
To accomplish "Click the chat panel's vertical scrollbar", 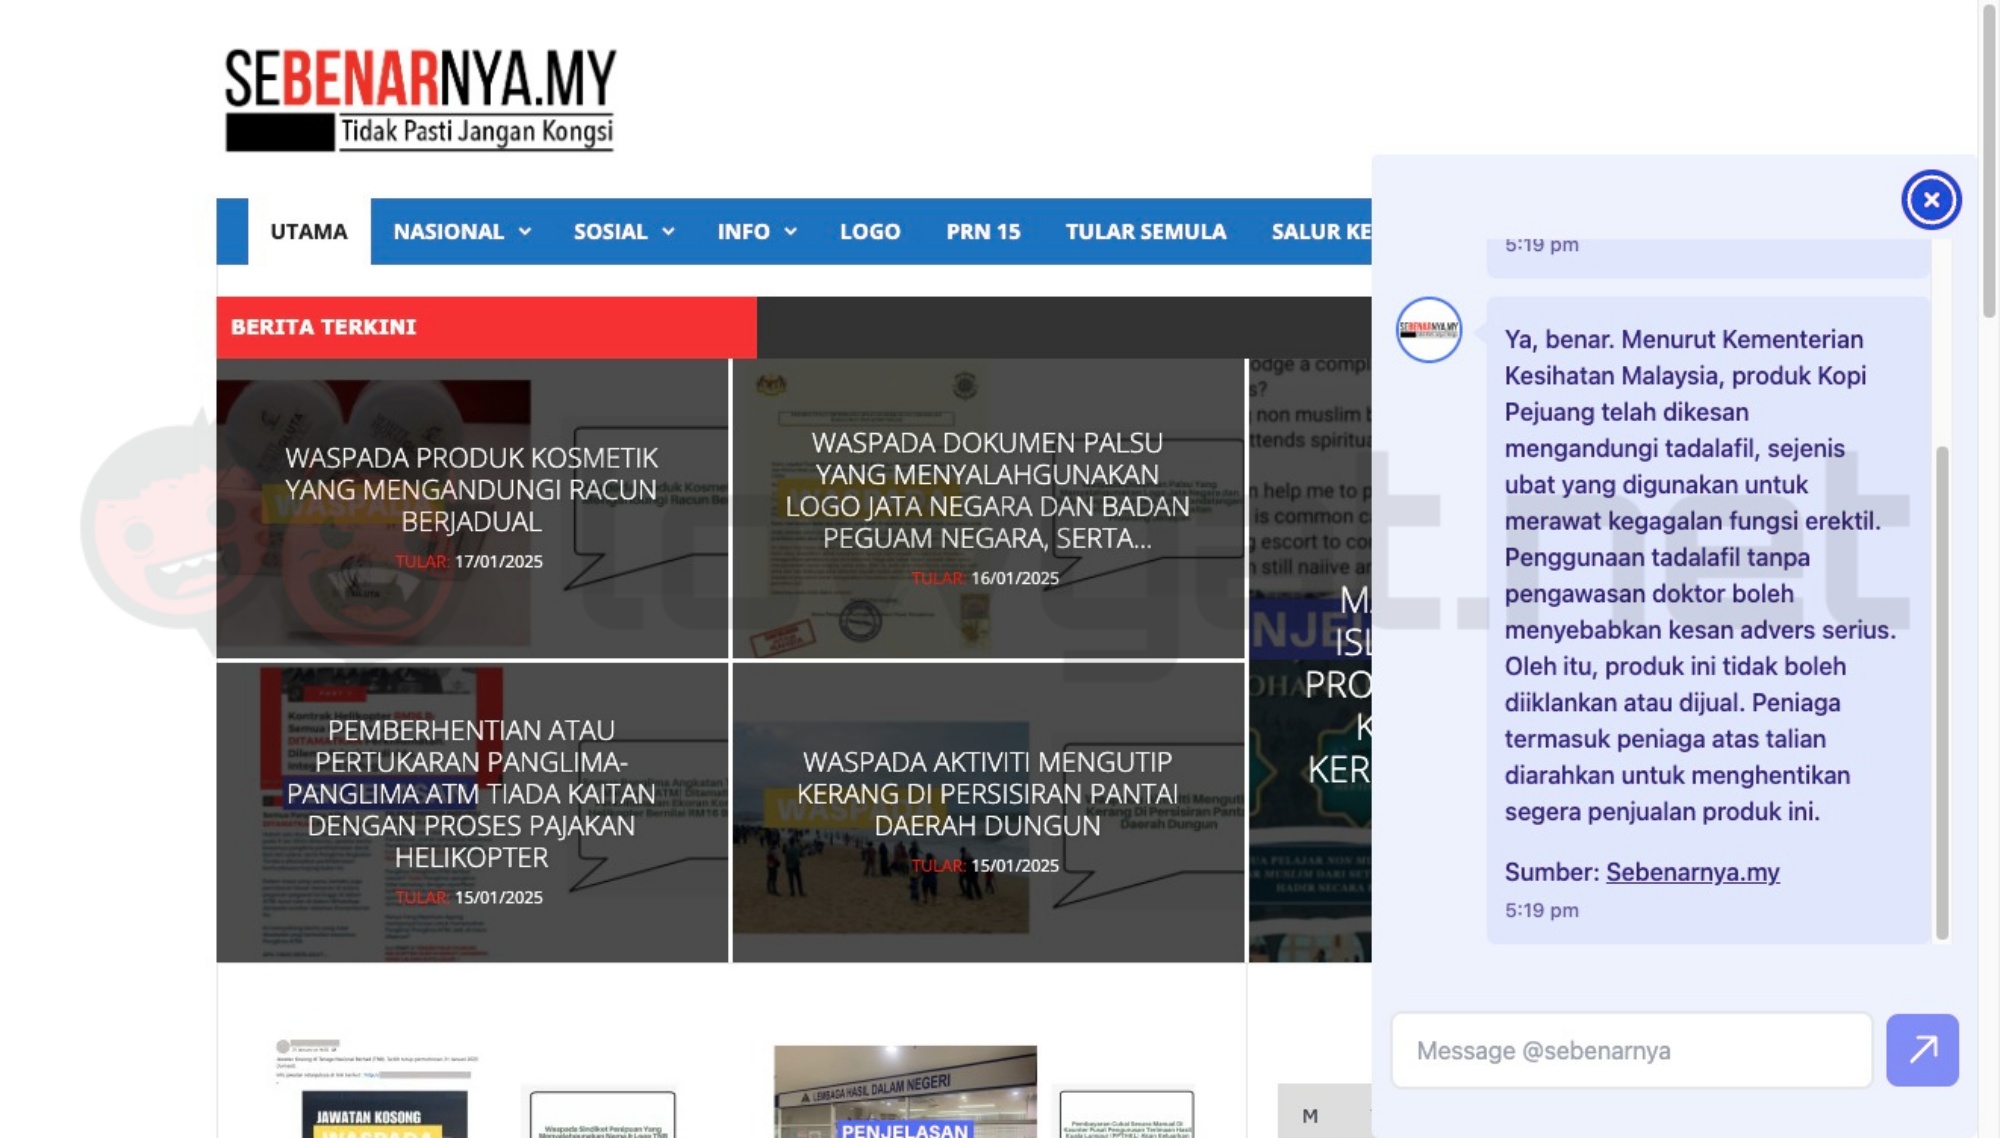I will pyautogui.click(x=1942, y=692).
